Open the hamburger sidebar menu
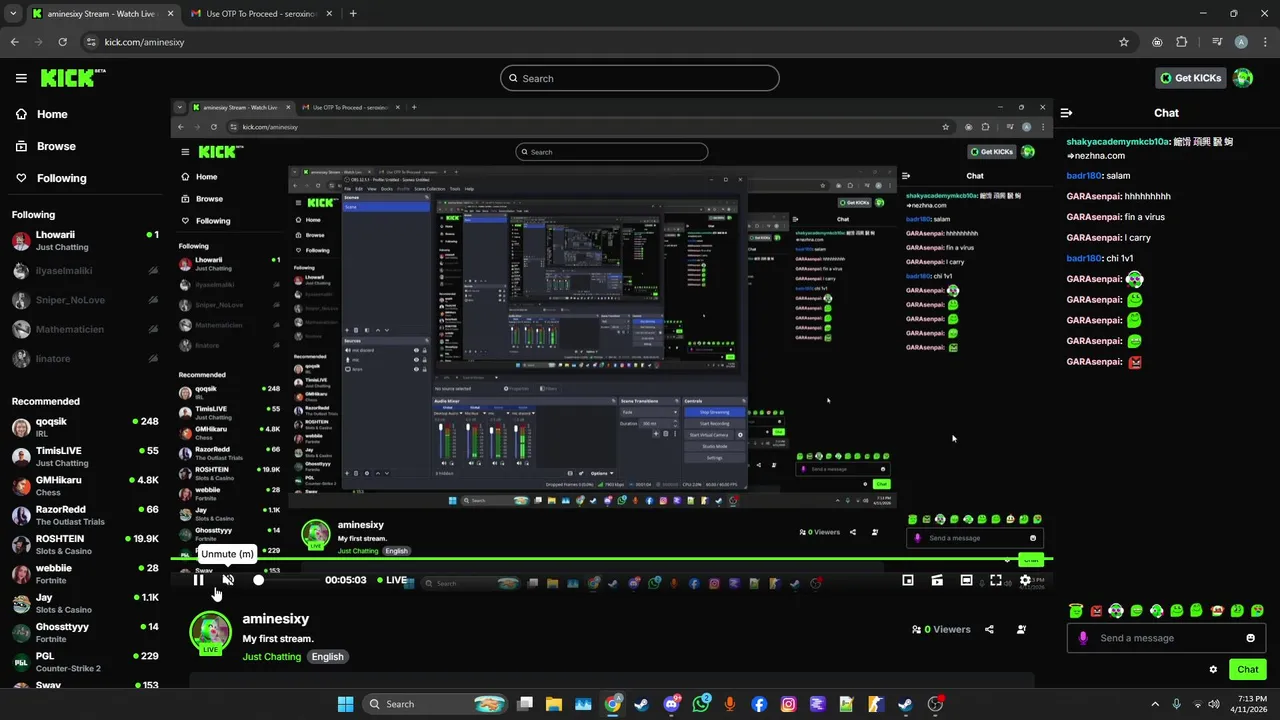The height and width of the screenshot is (720, 1280). click(x=21, y=78)
